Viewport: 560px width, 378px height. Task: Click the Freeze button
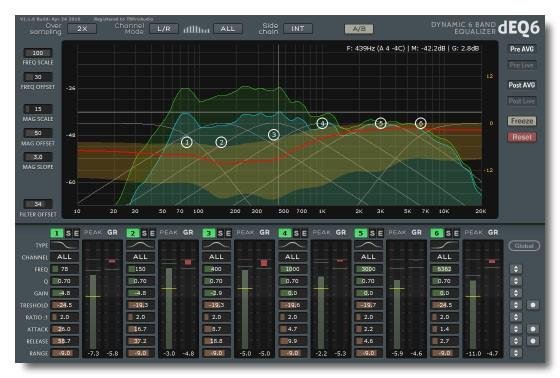pyautogui.click(x=522, y=121)
